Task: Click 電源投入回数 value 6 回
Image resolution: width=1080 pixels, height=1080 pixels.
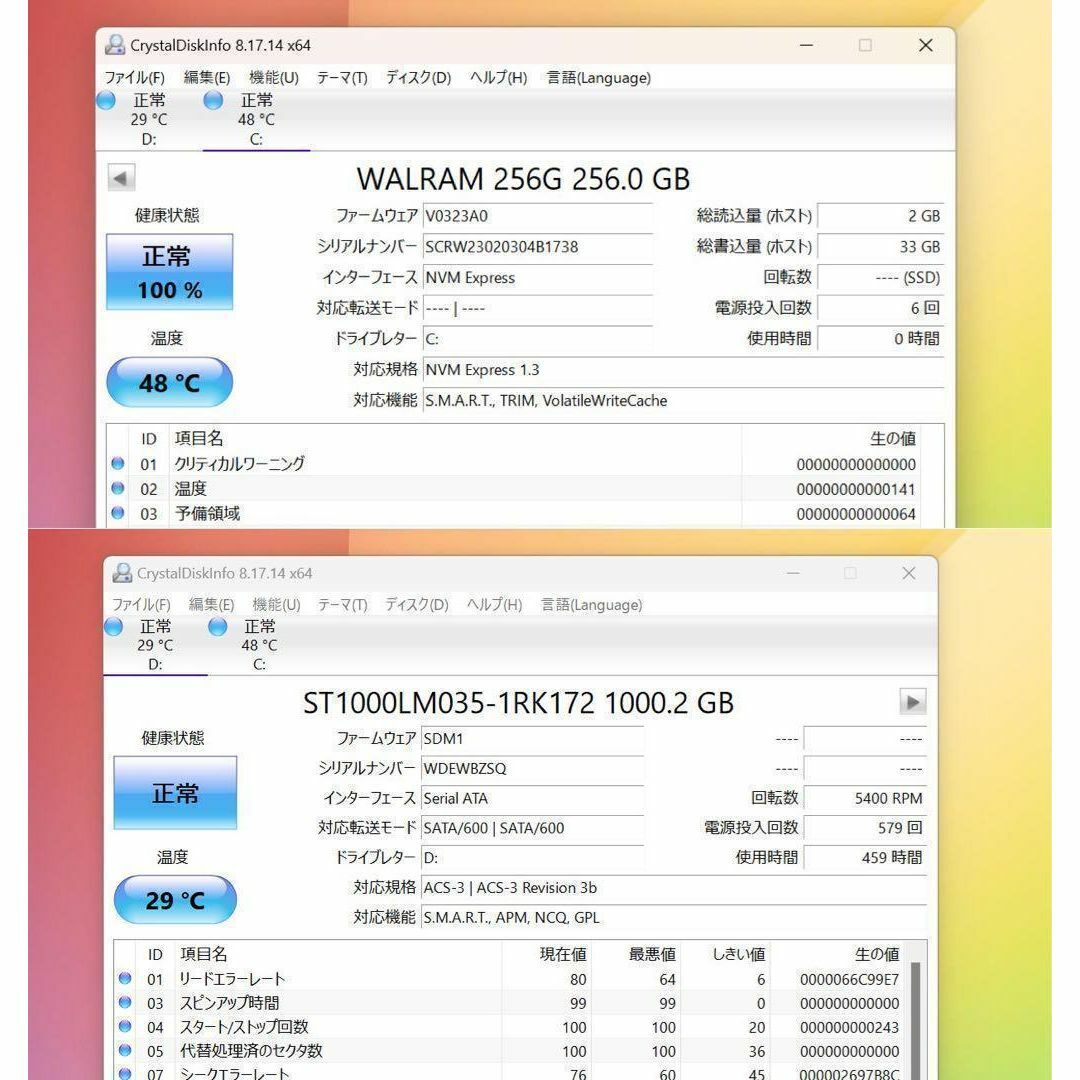Action: (880, 308)
